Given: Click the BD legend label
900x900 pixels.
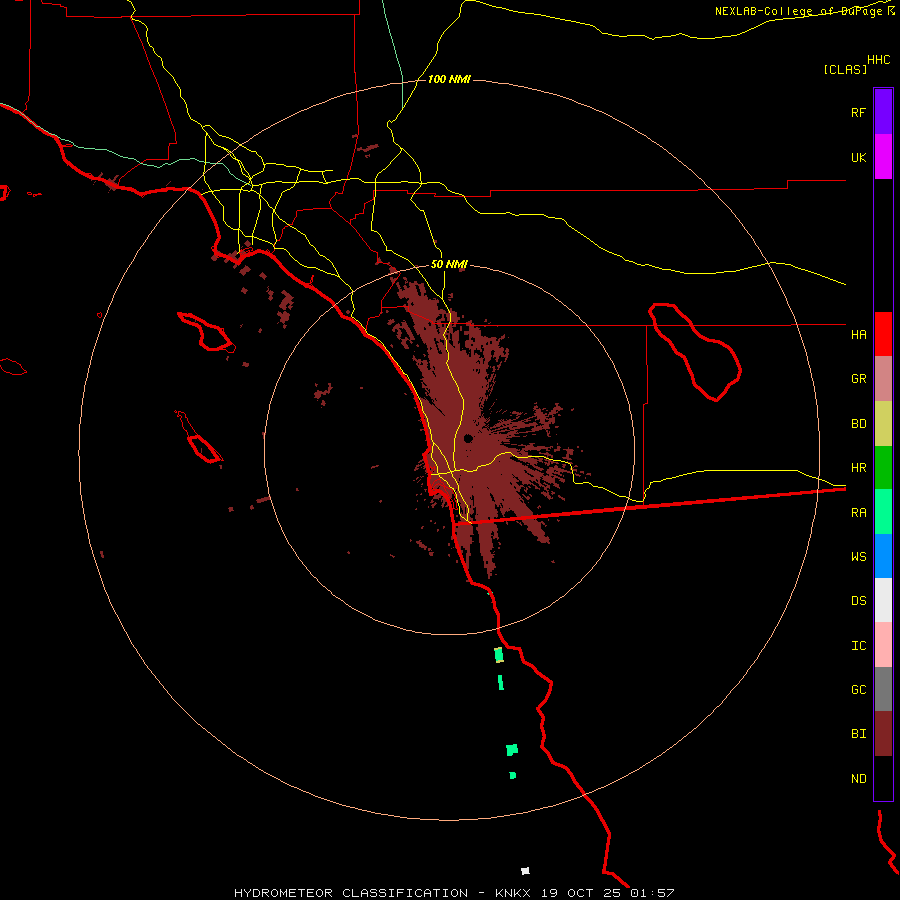Looking at the screenshot, I should point(858,424).
